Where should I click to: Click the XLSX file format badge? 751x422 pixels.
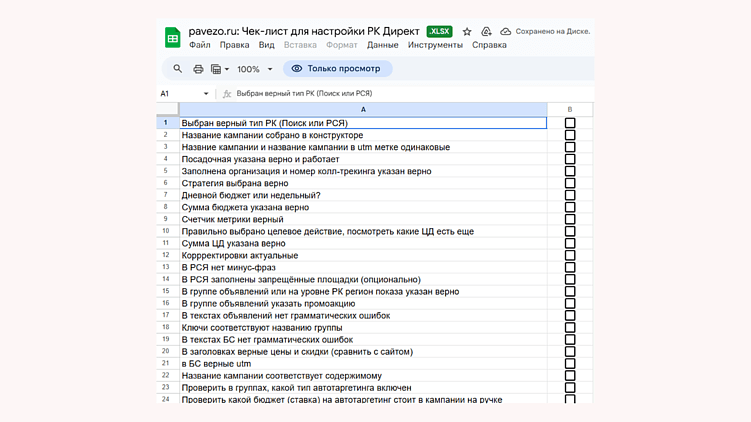(x=439, y=32)
